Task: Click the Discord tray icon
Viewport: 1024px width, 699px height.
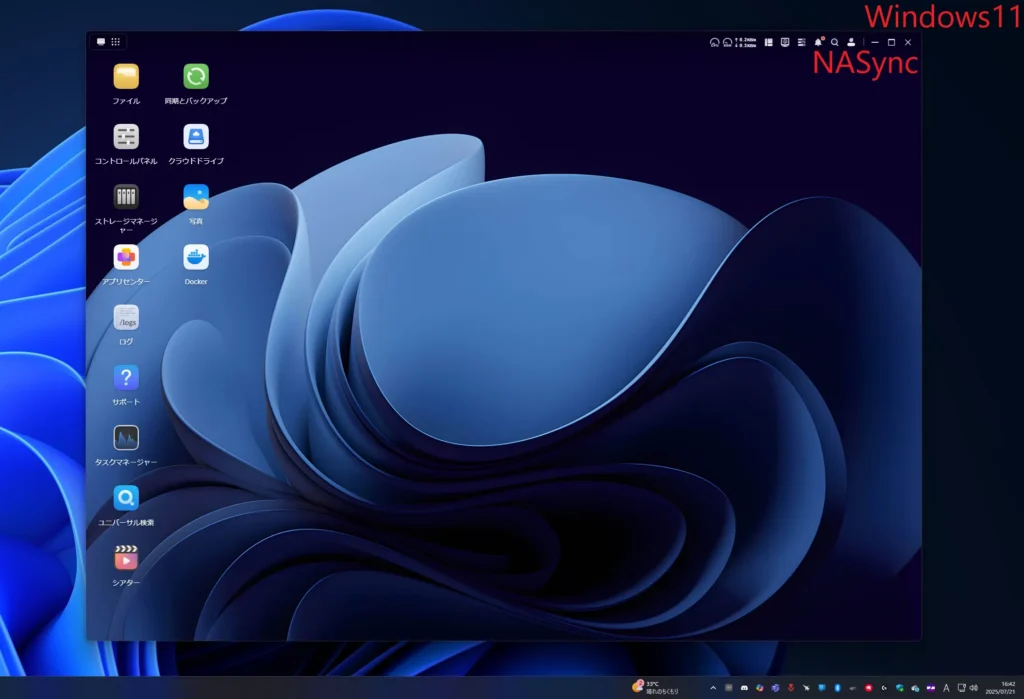Action: [x=744, y=688]
